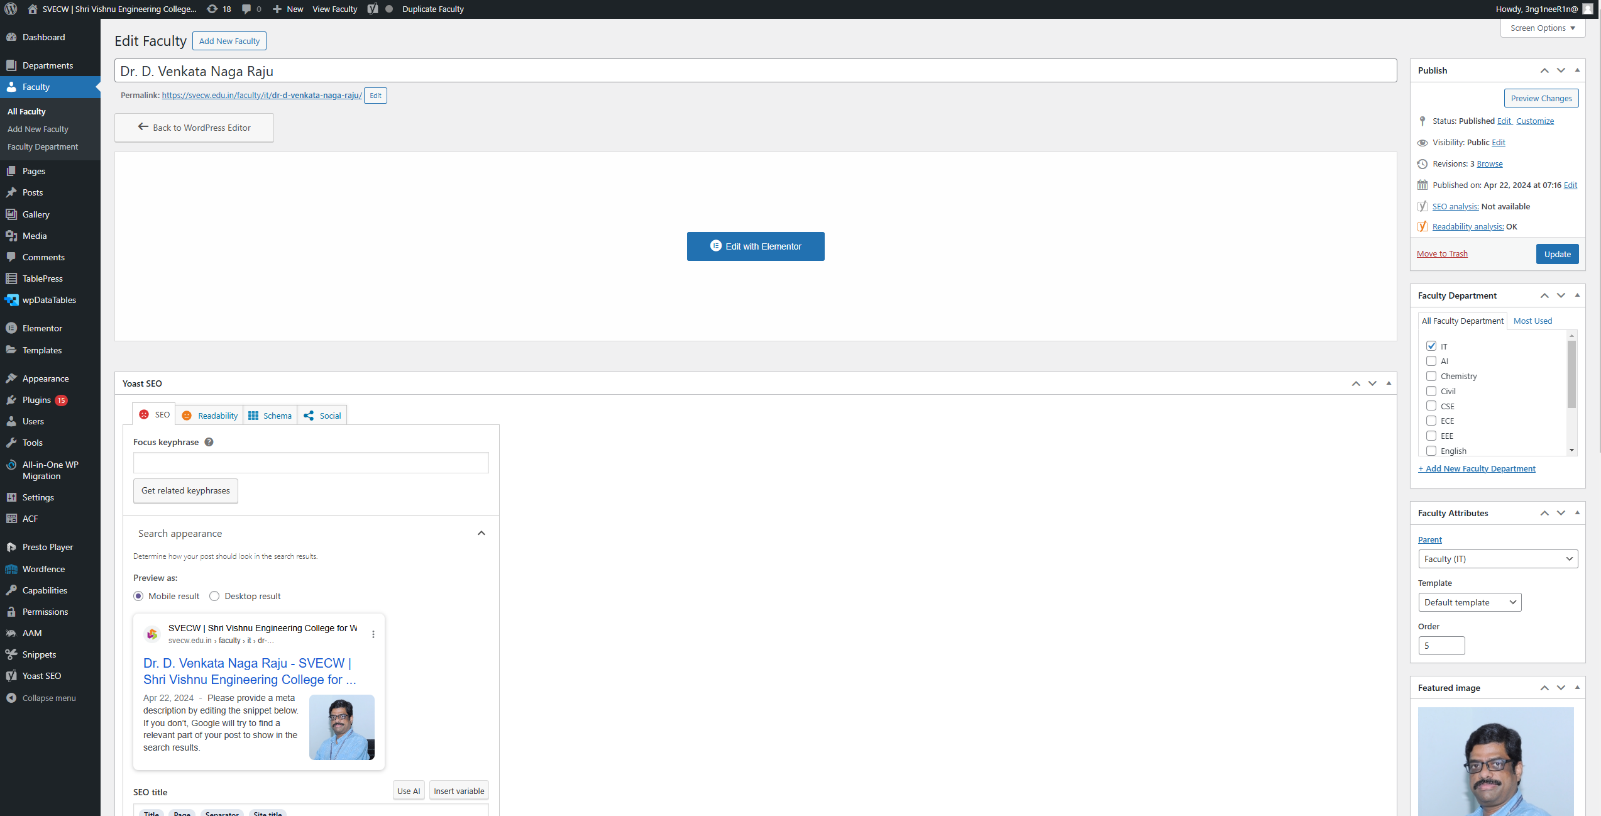
Task: Click the faculty title field
Action: coord(756,71)
